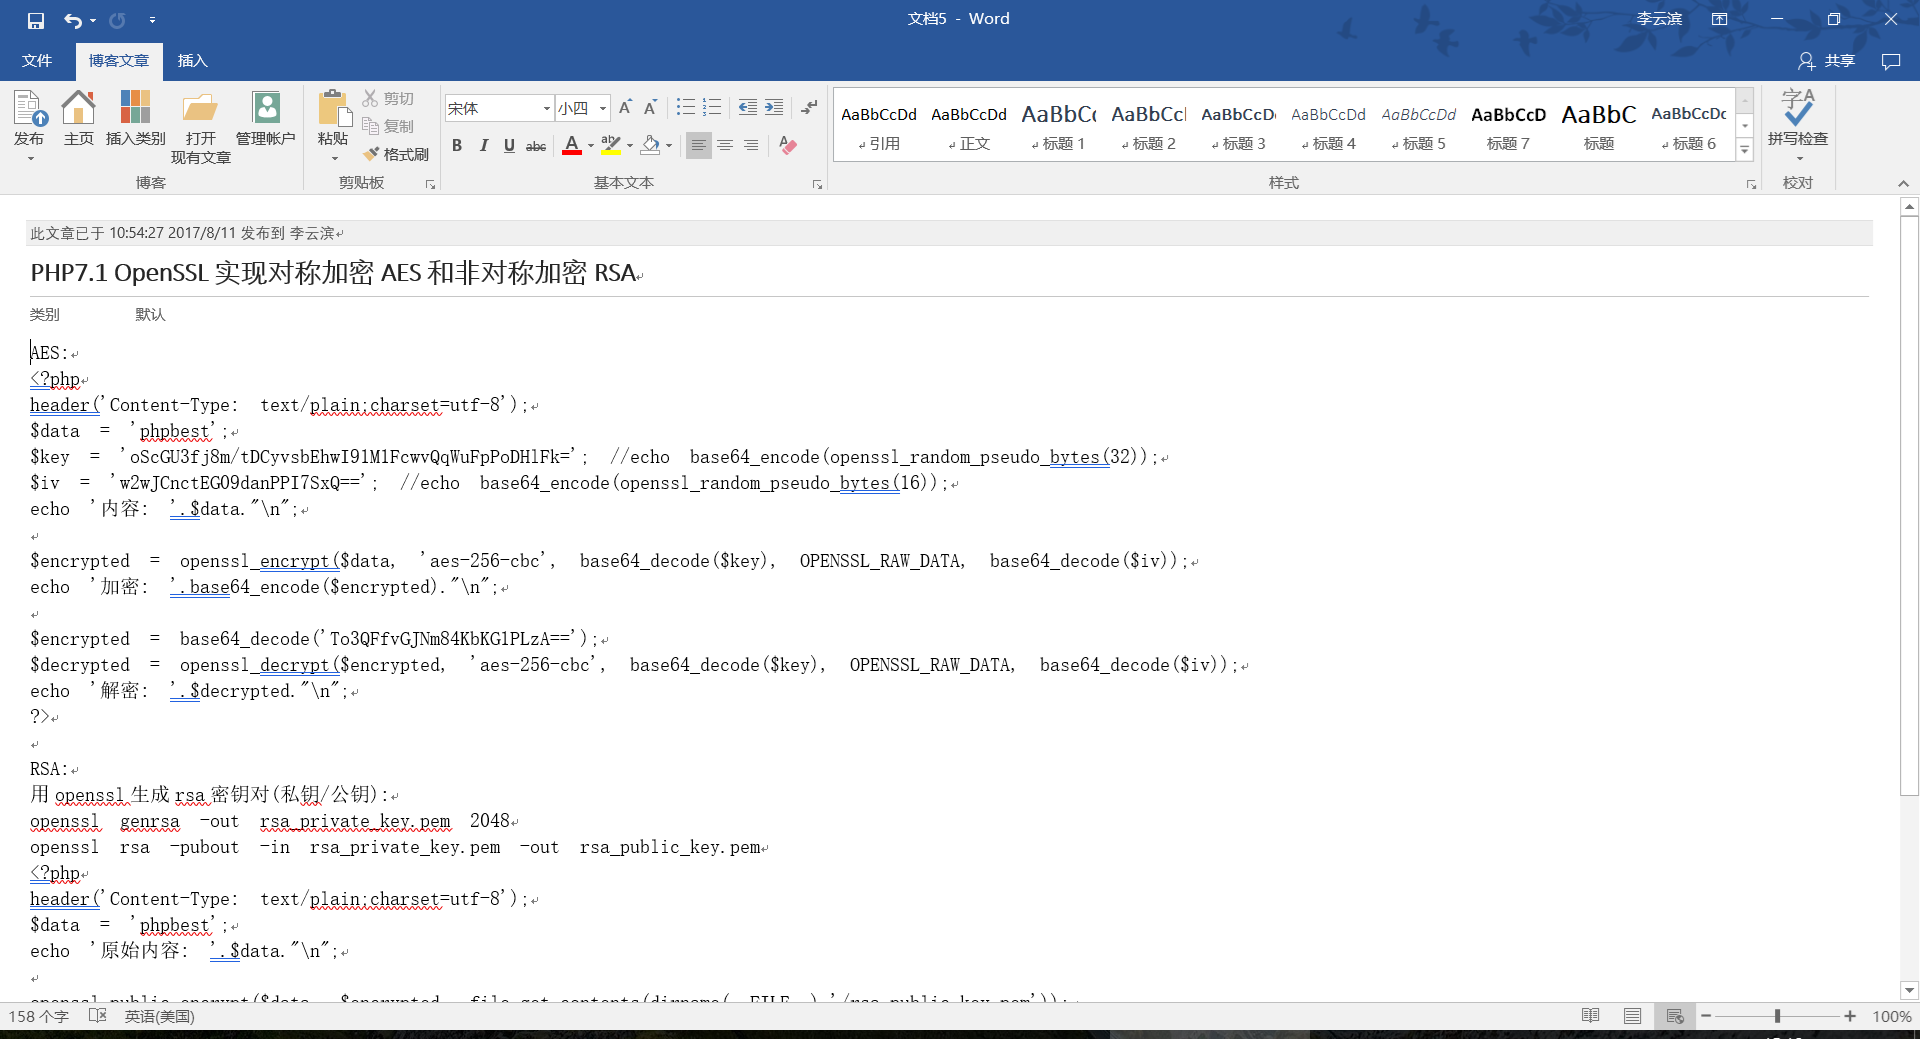The image size is (1920, 1039).
Task: Toggle Underline formatting
Action: pos(509,146)
